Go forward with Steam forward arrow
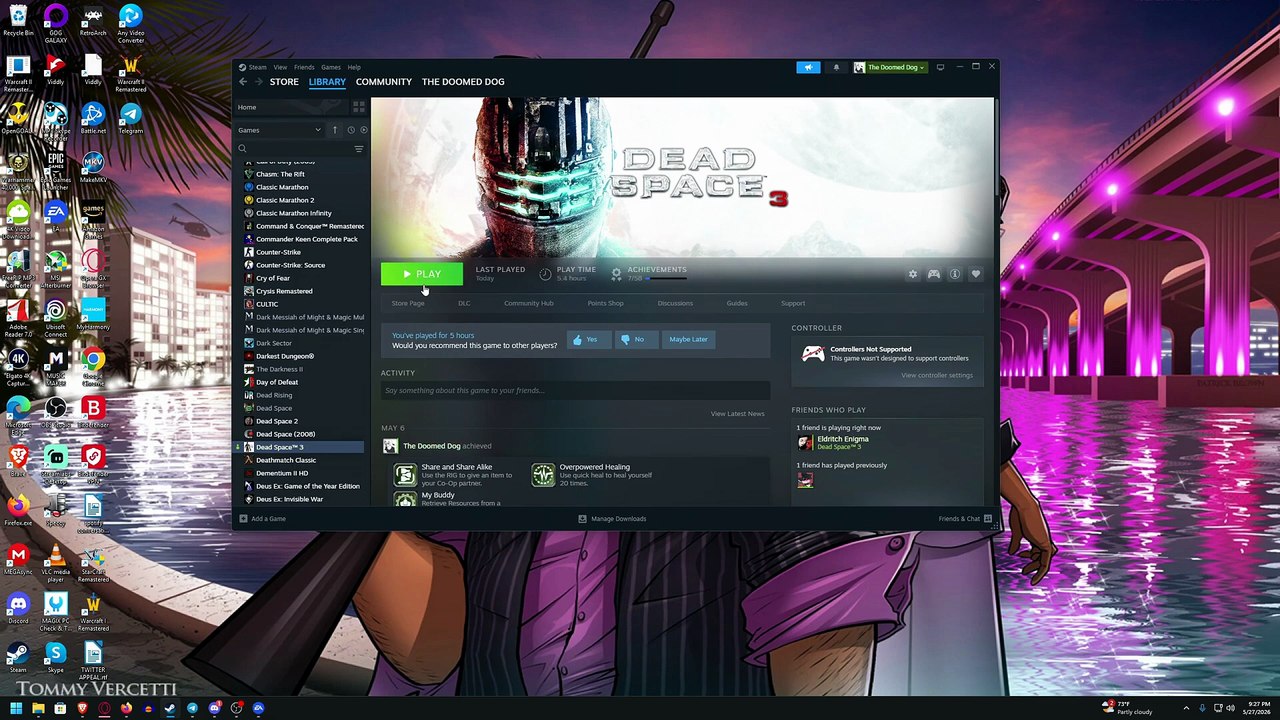 pyautogui.click(x=258, y=82)
